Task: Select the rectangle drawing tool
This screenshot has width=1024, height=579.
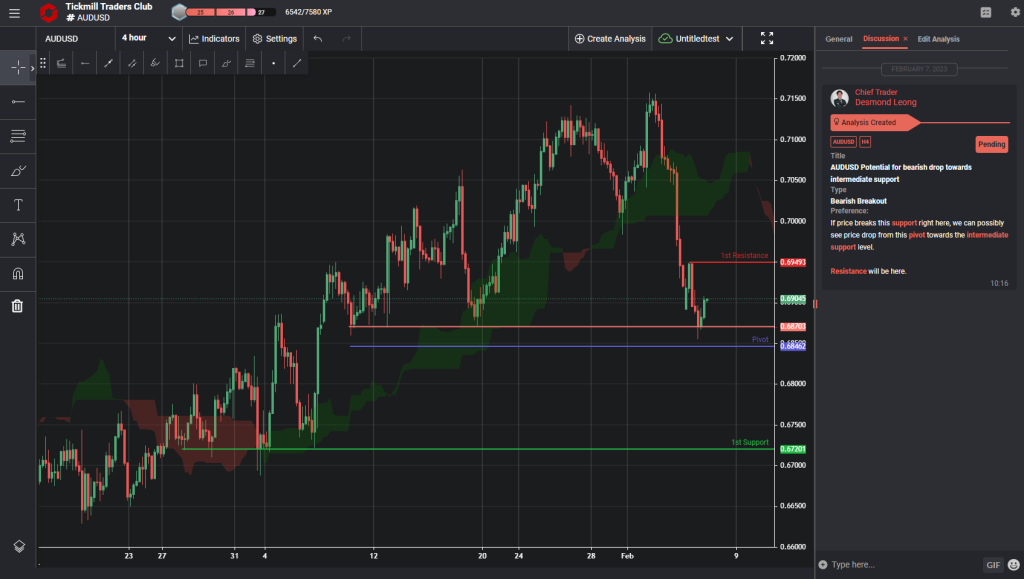Action: click(179, 62)
